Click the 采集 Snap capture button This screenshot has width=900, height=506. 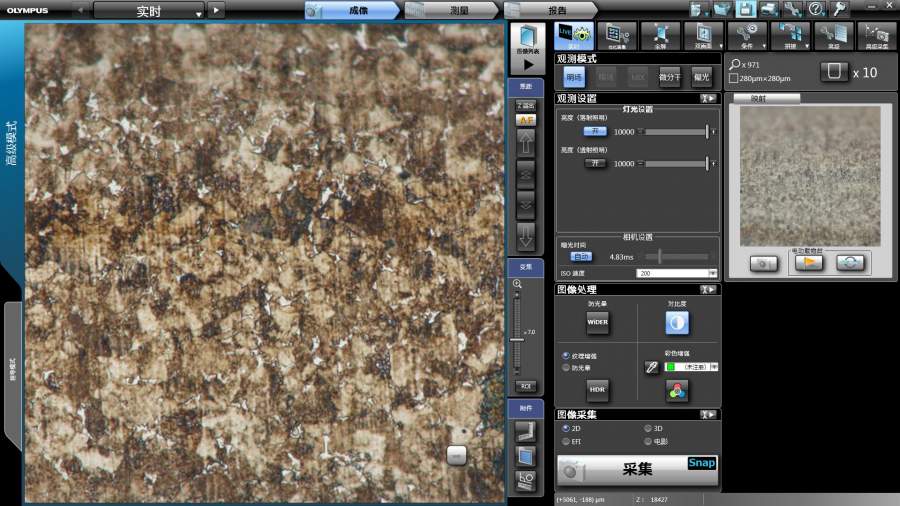click(x=637, y=470)
